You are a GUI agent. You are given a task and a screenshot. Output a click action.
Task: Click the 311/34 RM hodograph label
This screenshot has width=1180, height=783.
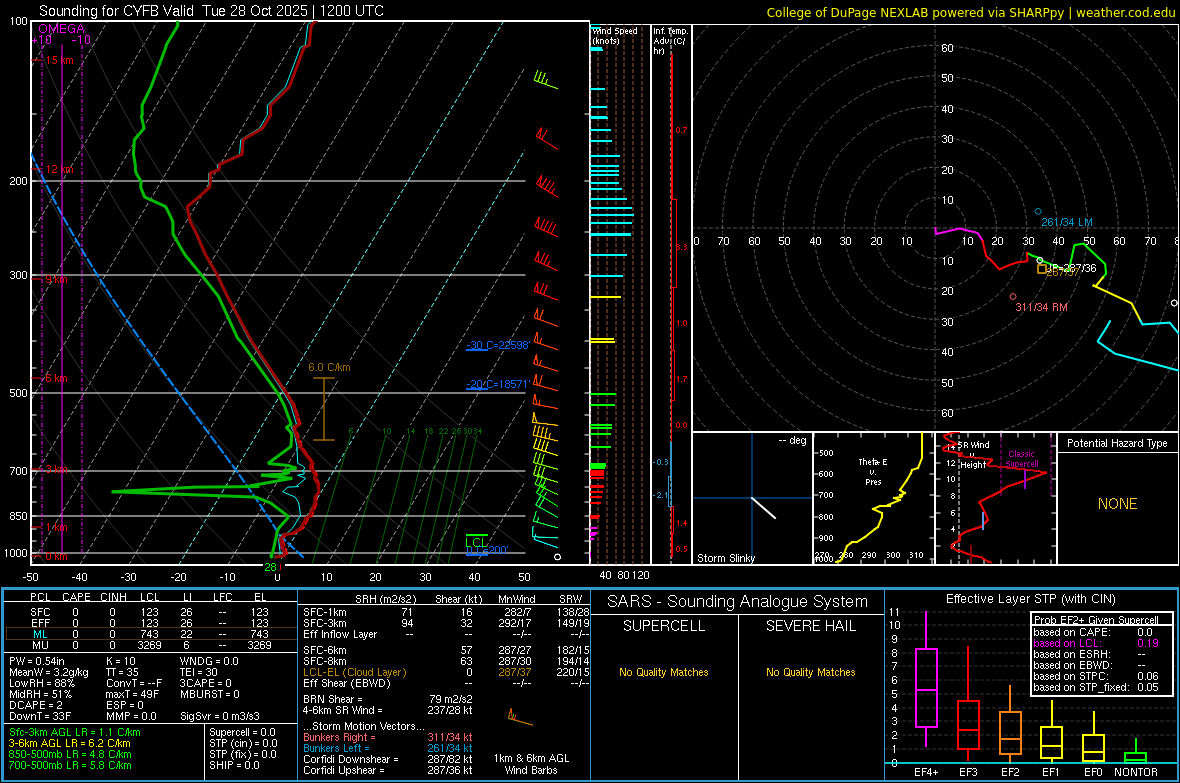click(x=1042, y=307)
